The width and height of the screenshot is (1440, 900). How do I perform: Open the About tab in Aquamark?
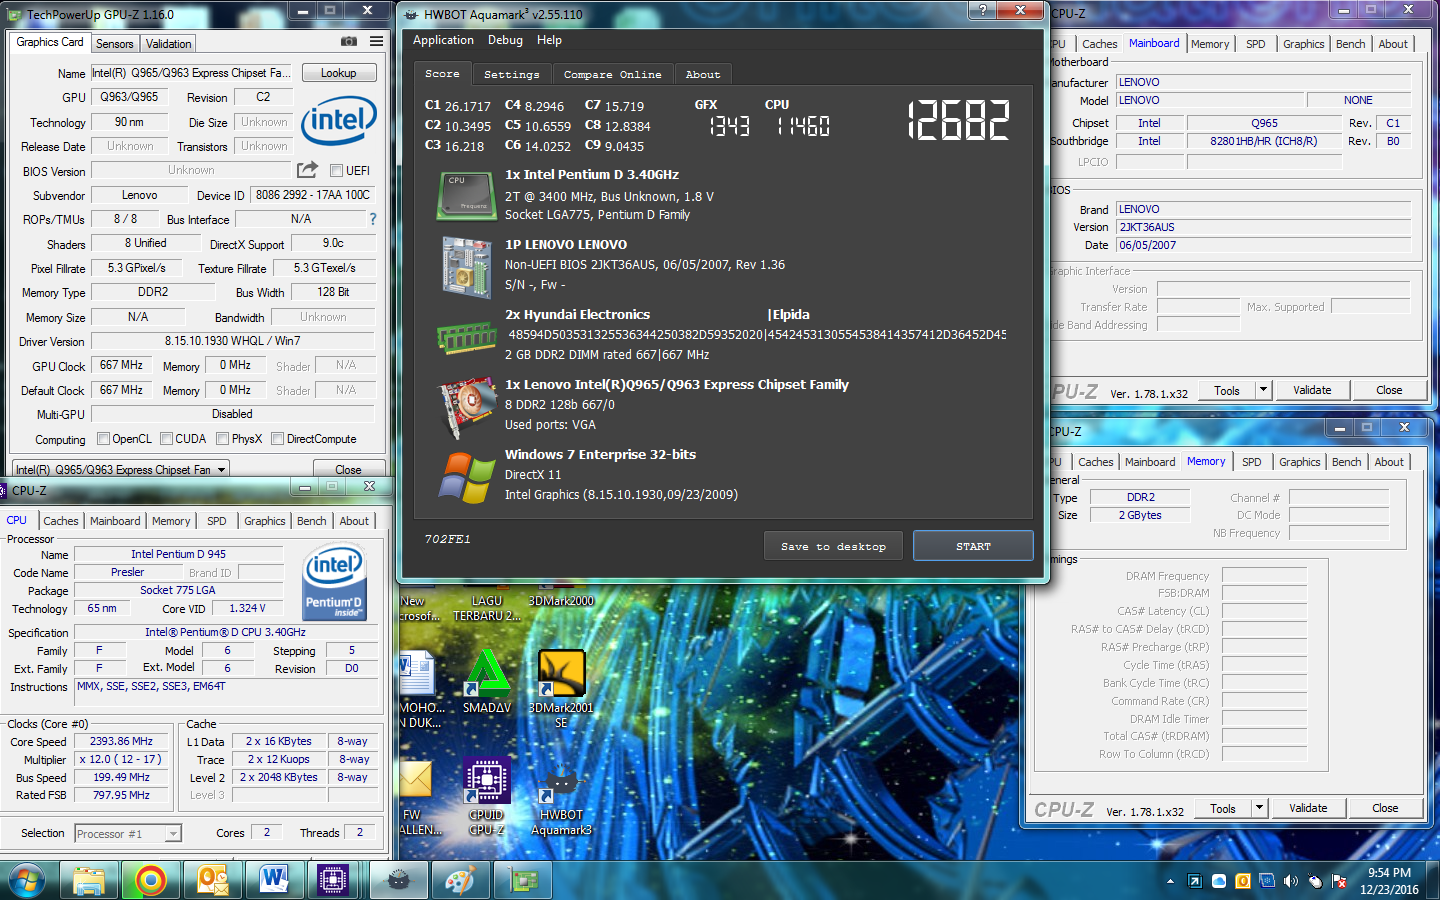point(702,74)
